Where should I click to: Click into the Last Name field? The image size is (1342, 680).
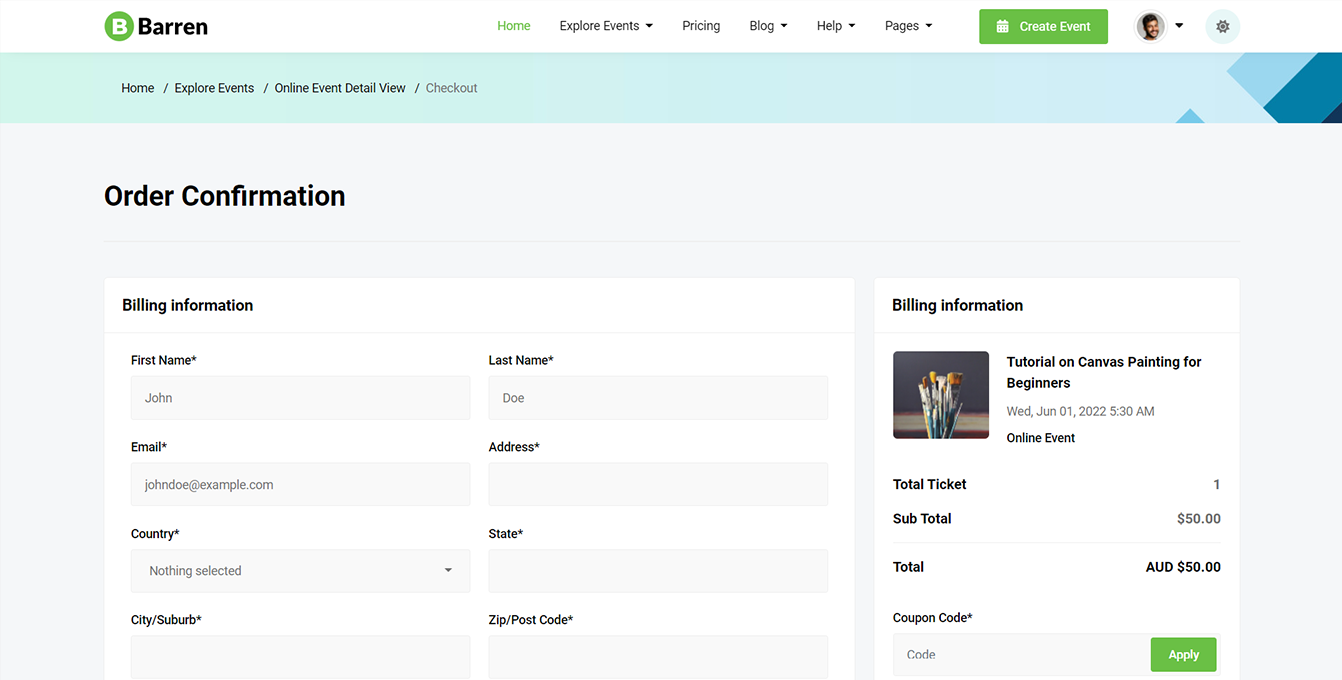click(x=658, y=398)
